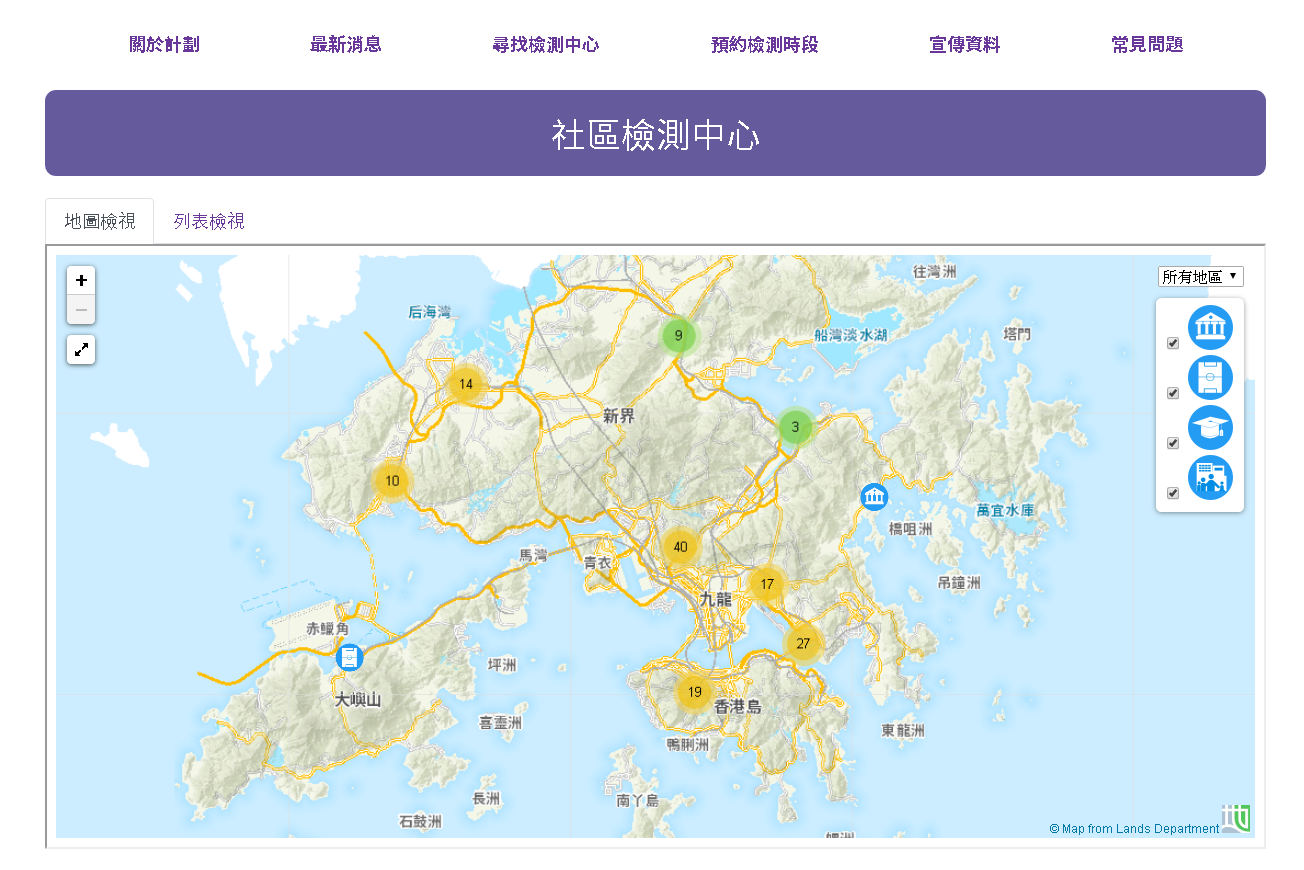Screen dimensions: 1304x870
Task: Toggle the graduation cap category checkbox
Action: click(x=1173, y=443)
